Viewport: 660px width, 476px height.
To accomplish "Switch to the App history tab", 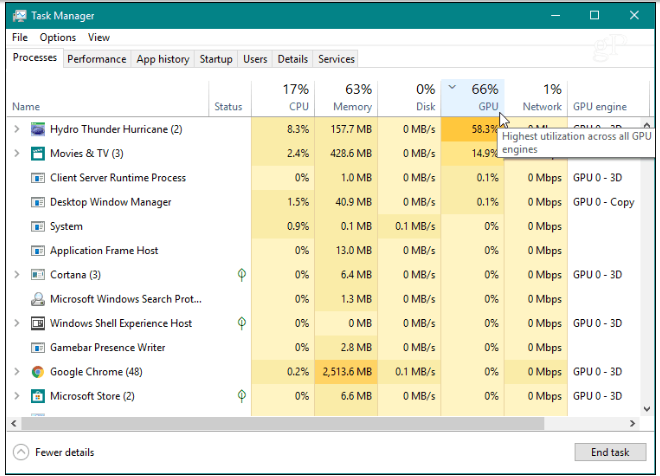I will click(x=163, y=59).
